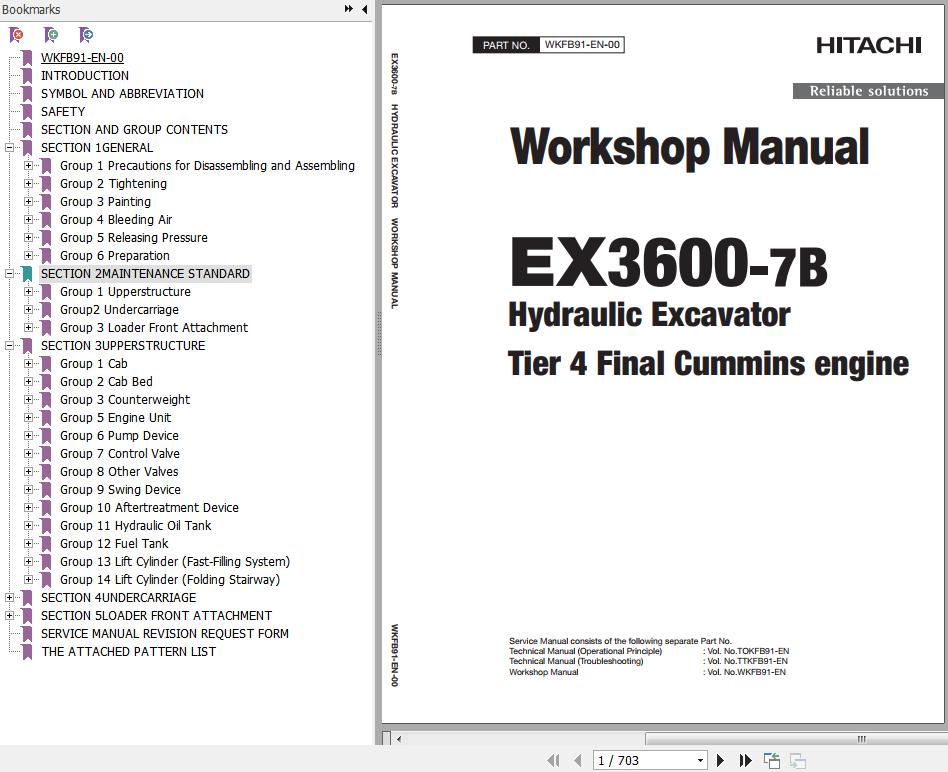The image size is (948, 772).
Task: Click the horizontal scrollbar thumb
Action: coord(795,739)
